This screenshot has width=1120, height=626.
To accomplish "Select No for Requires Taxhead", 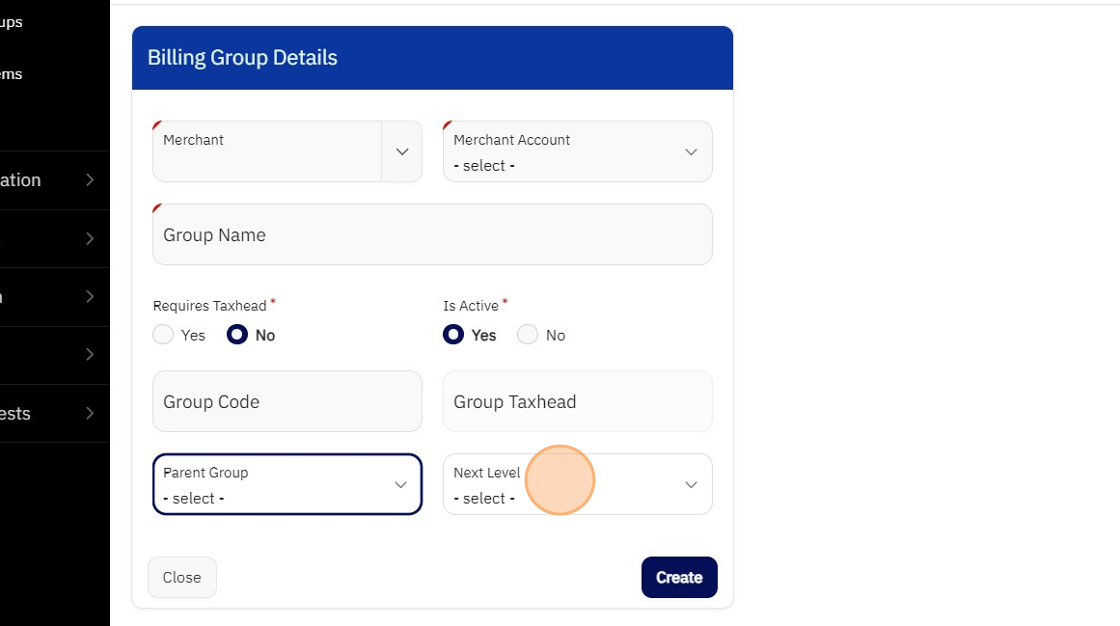I will point(237,335).
